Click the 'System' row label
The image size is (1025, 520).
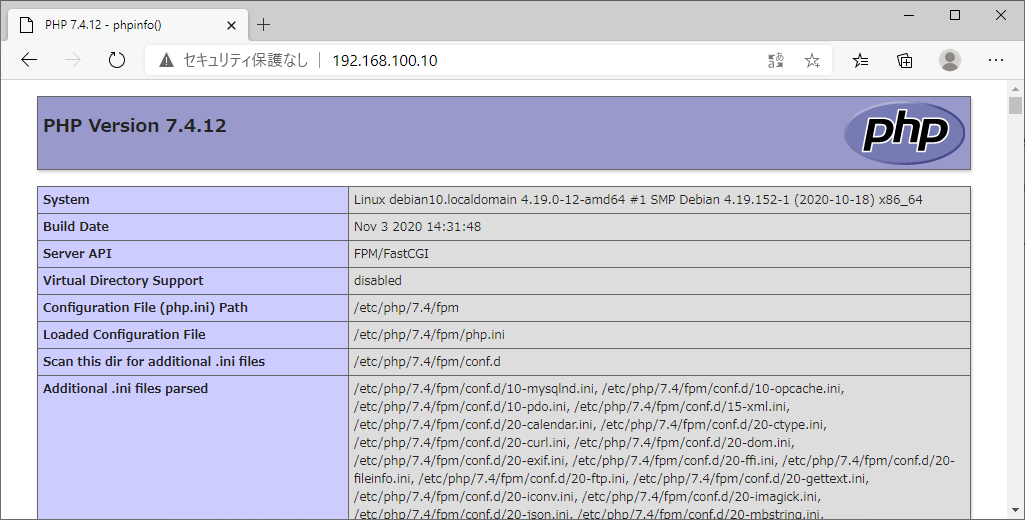66,200
